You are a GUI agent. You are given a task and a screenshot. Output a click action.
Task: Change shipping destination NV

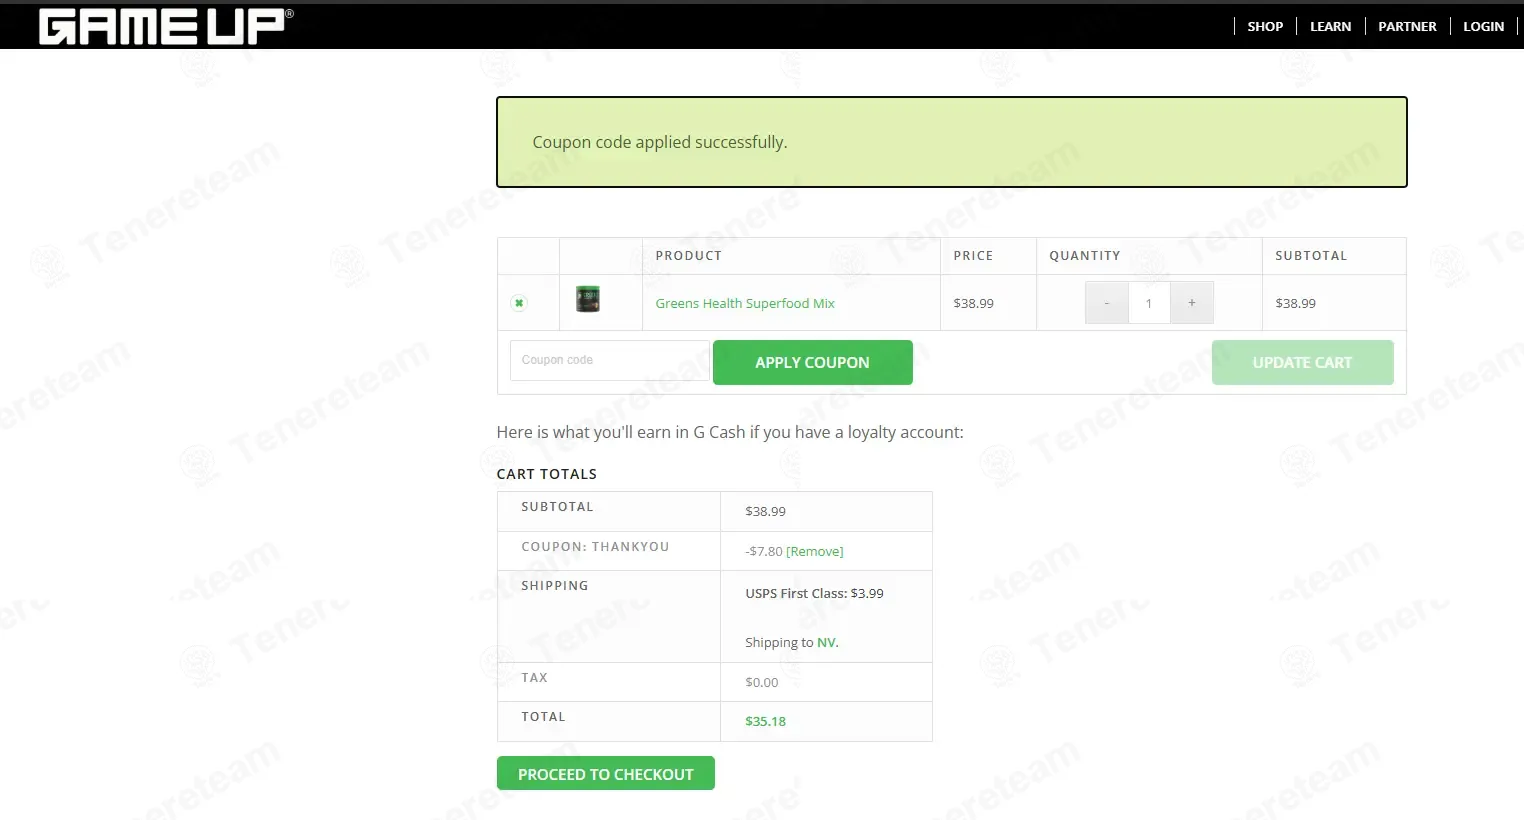click(827, 643)
